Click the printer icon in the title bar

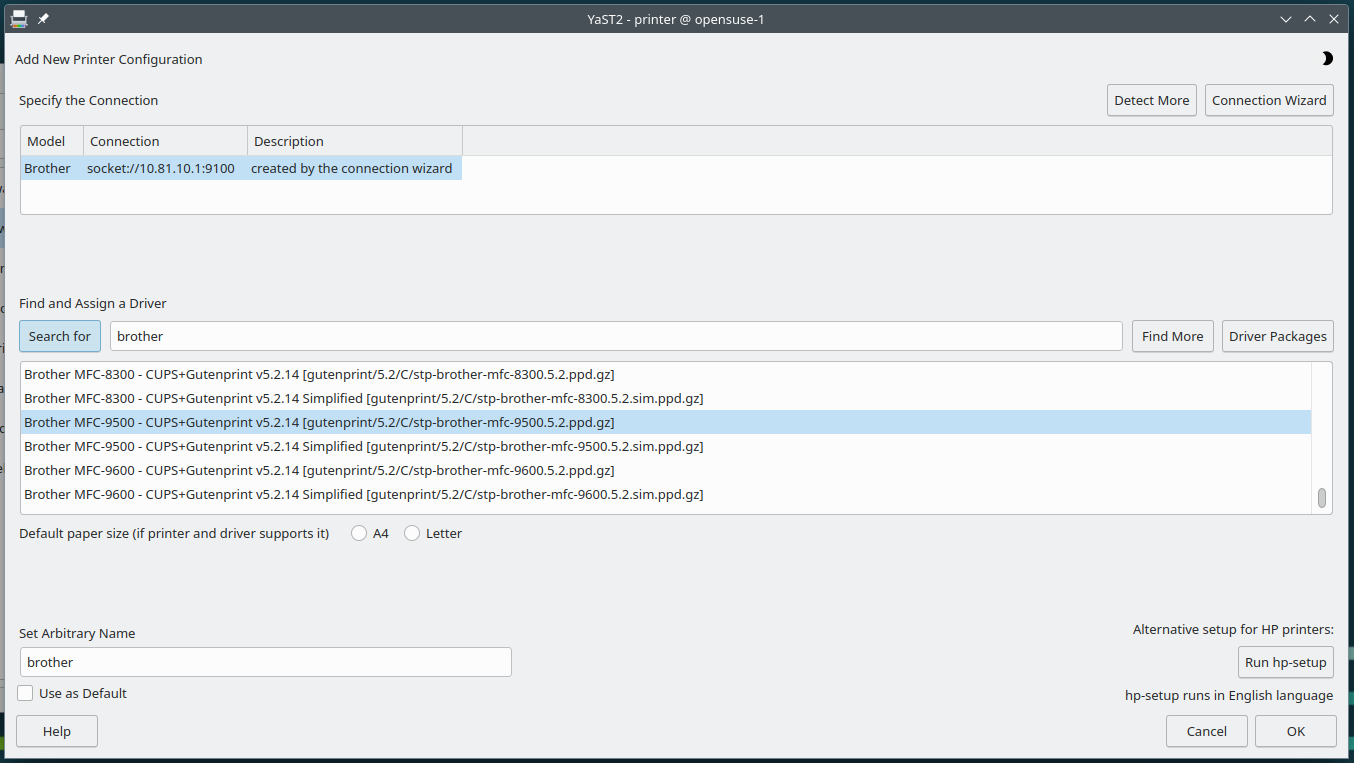[x=18, y=19]
